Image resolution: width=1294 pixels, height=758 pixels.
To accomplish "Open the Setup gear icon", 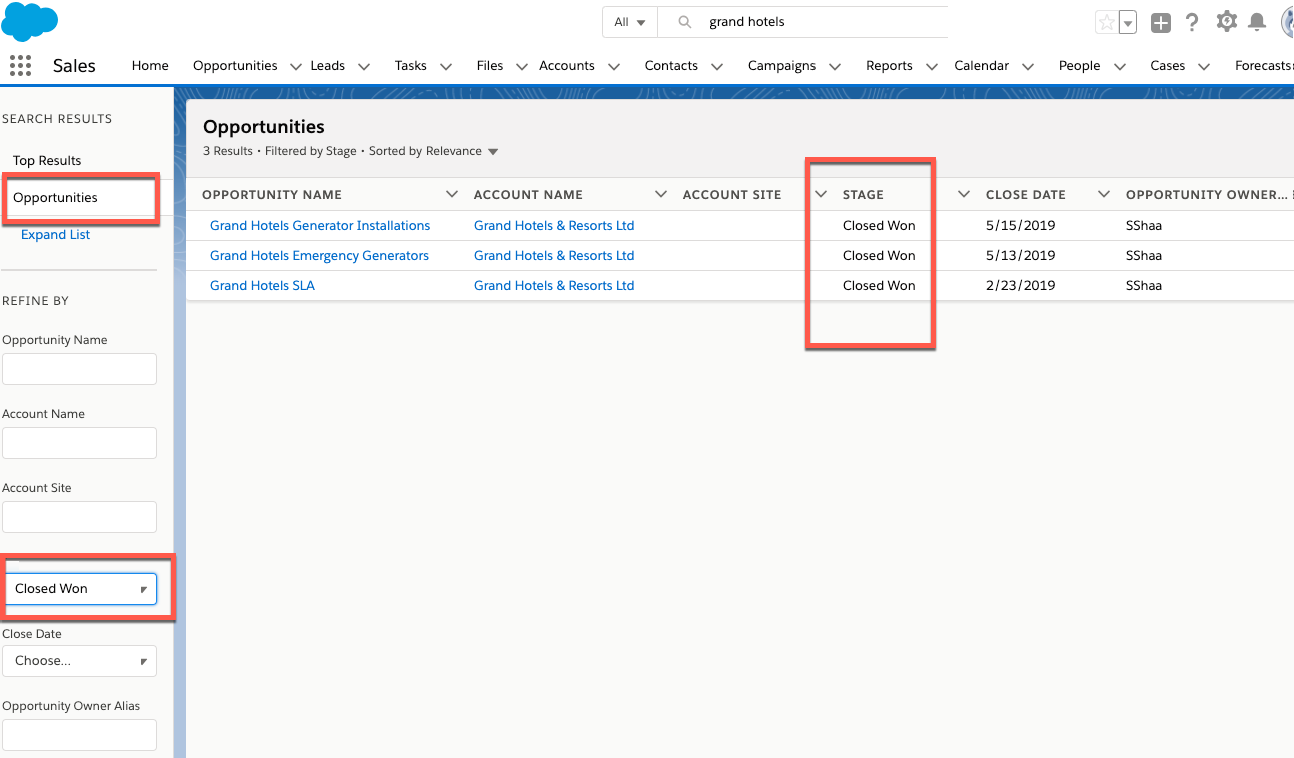I will [x=1226, y=22].
